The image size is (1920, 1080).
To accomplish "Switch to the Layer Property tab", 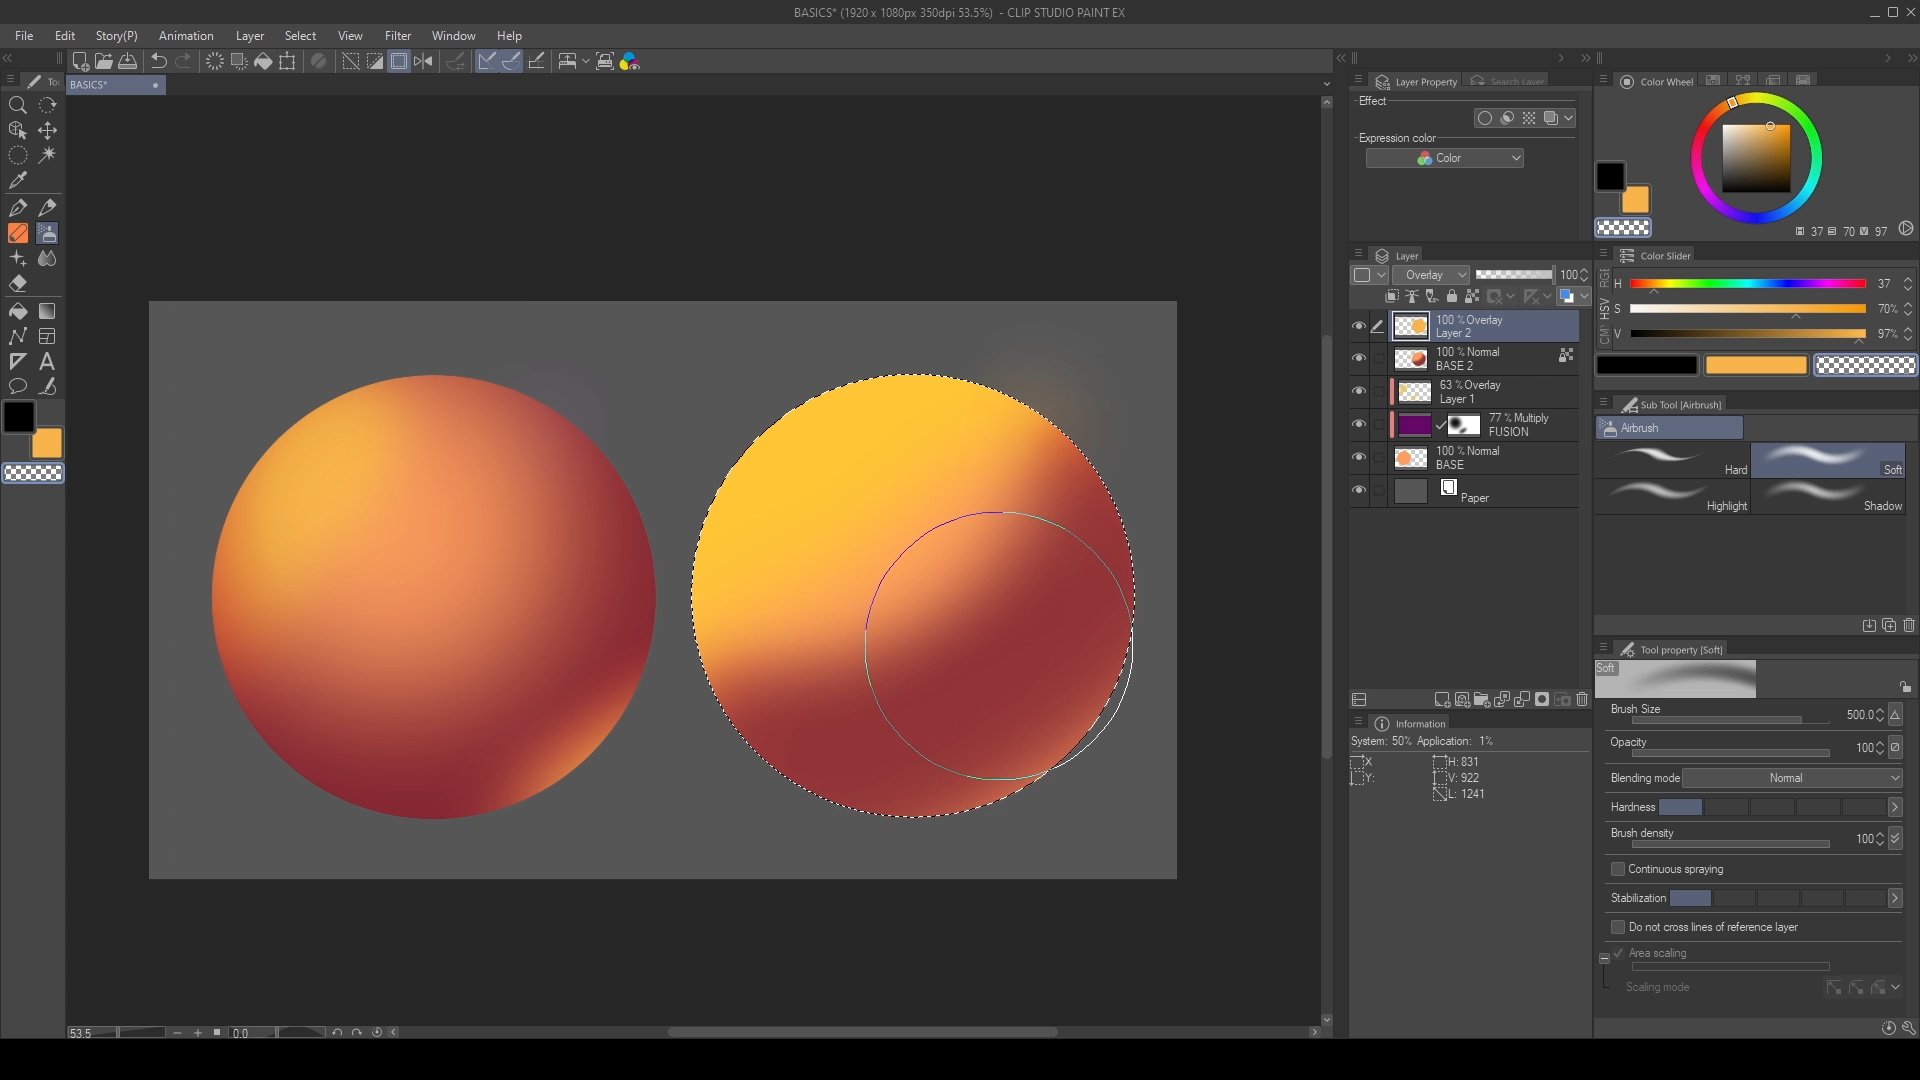I will pyautogui.click(x=1417, y=82).
